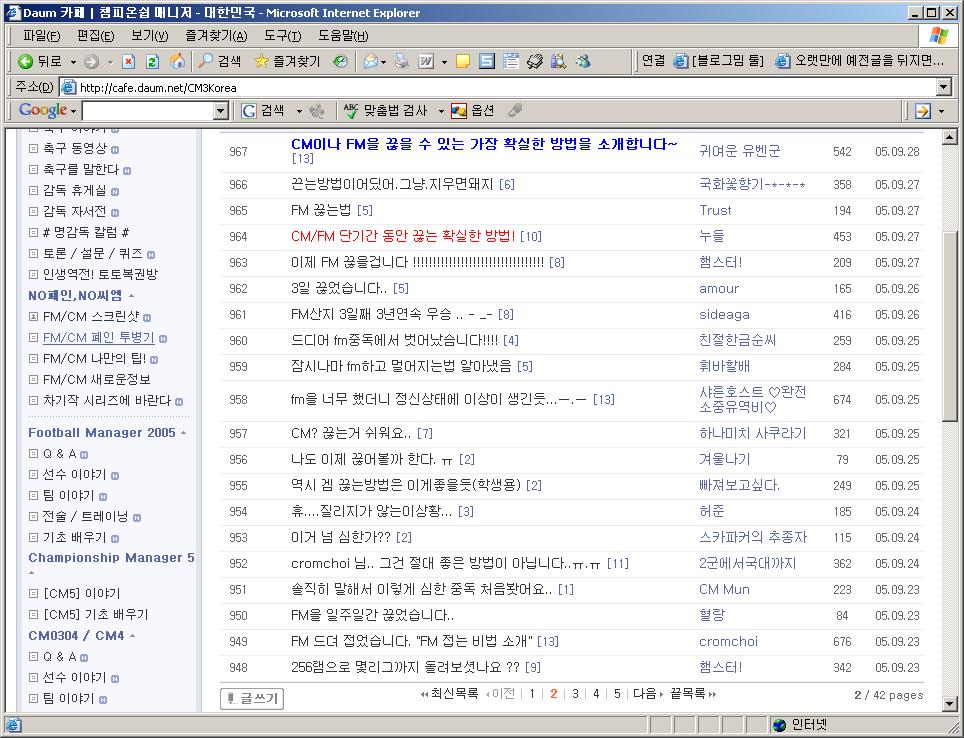Click the notepad toolbar icon

click(x=511, y=61)
